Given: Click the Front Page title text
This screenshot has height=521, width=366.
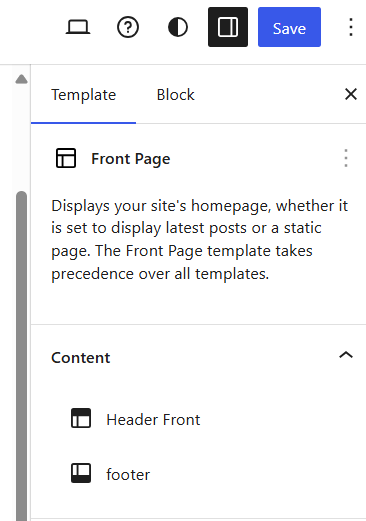Looking at the screenshot, I should (x=131, y=159).
